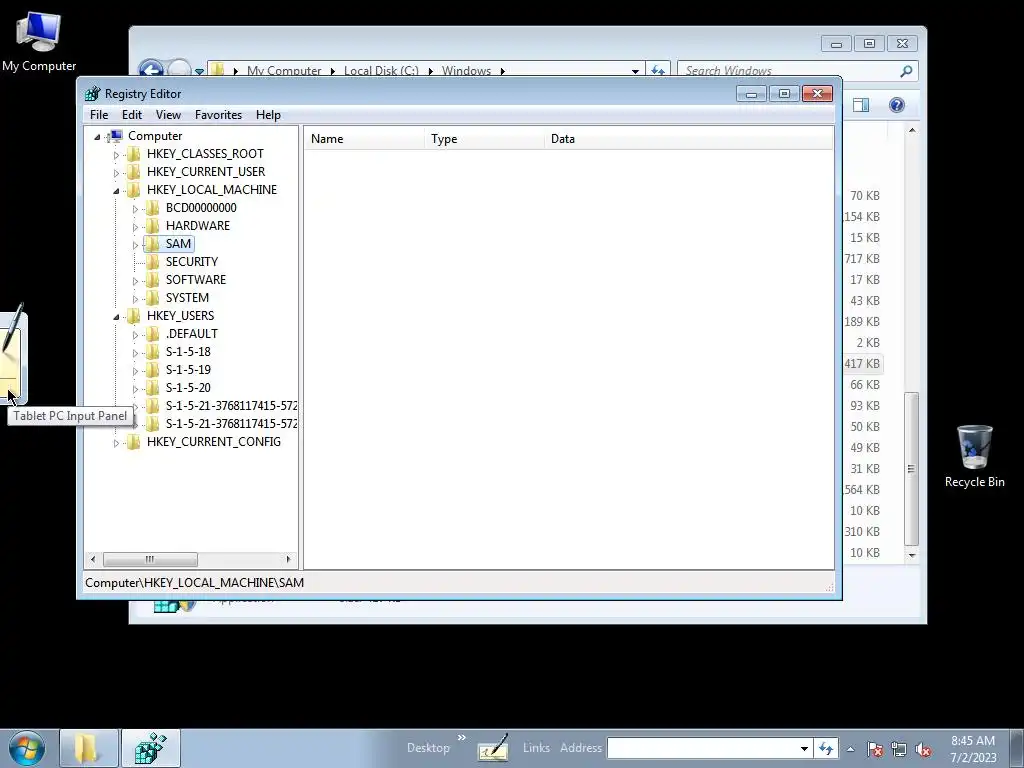Image resolution: width=1024 pixels, height=768 pixels.
Task: Click the Type column header
Action: (484, 139)
